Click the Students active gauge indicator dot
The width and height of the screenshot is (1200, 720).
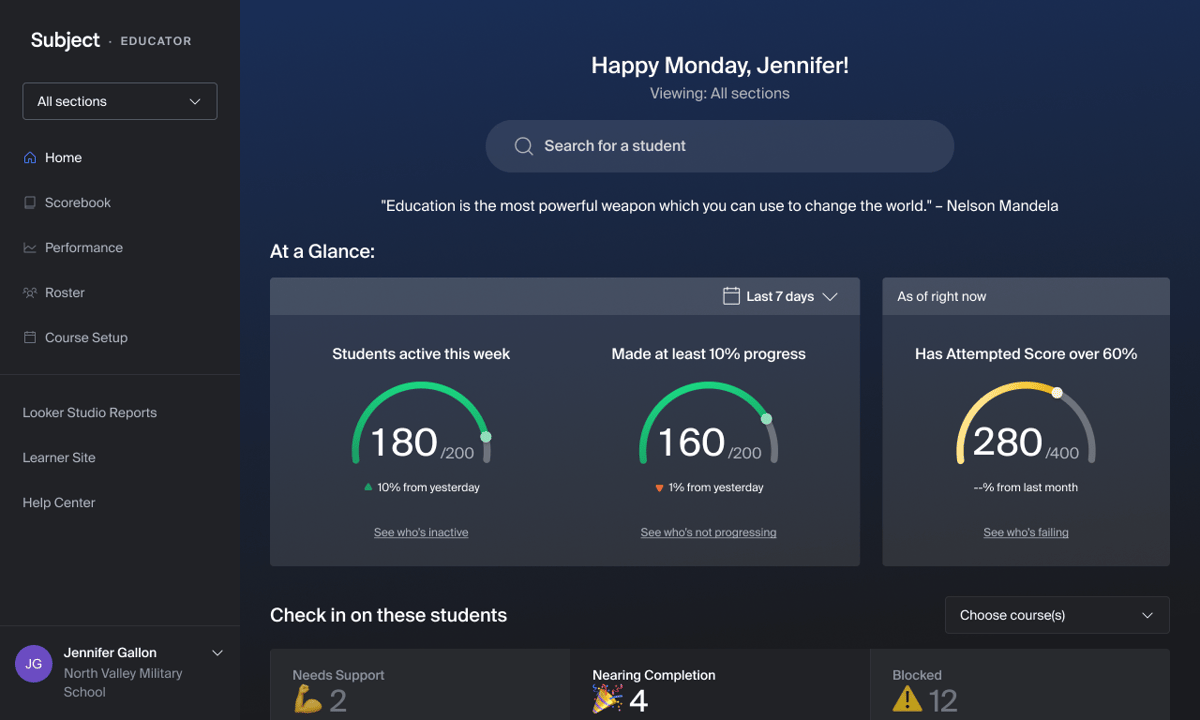486,437
